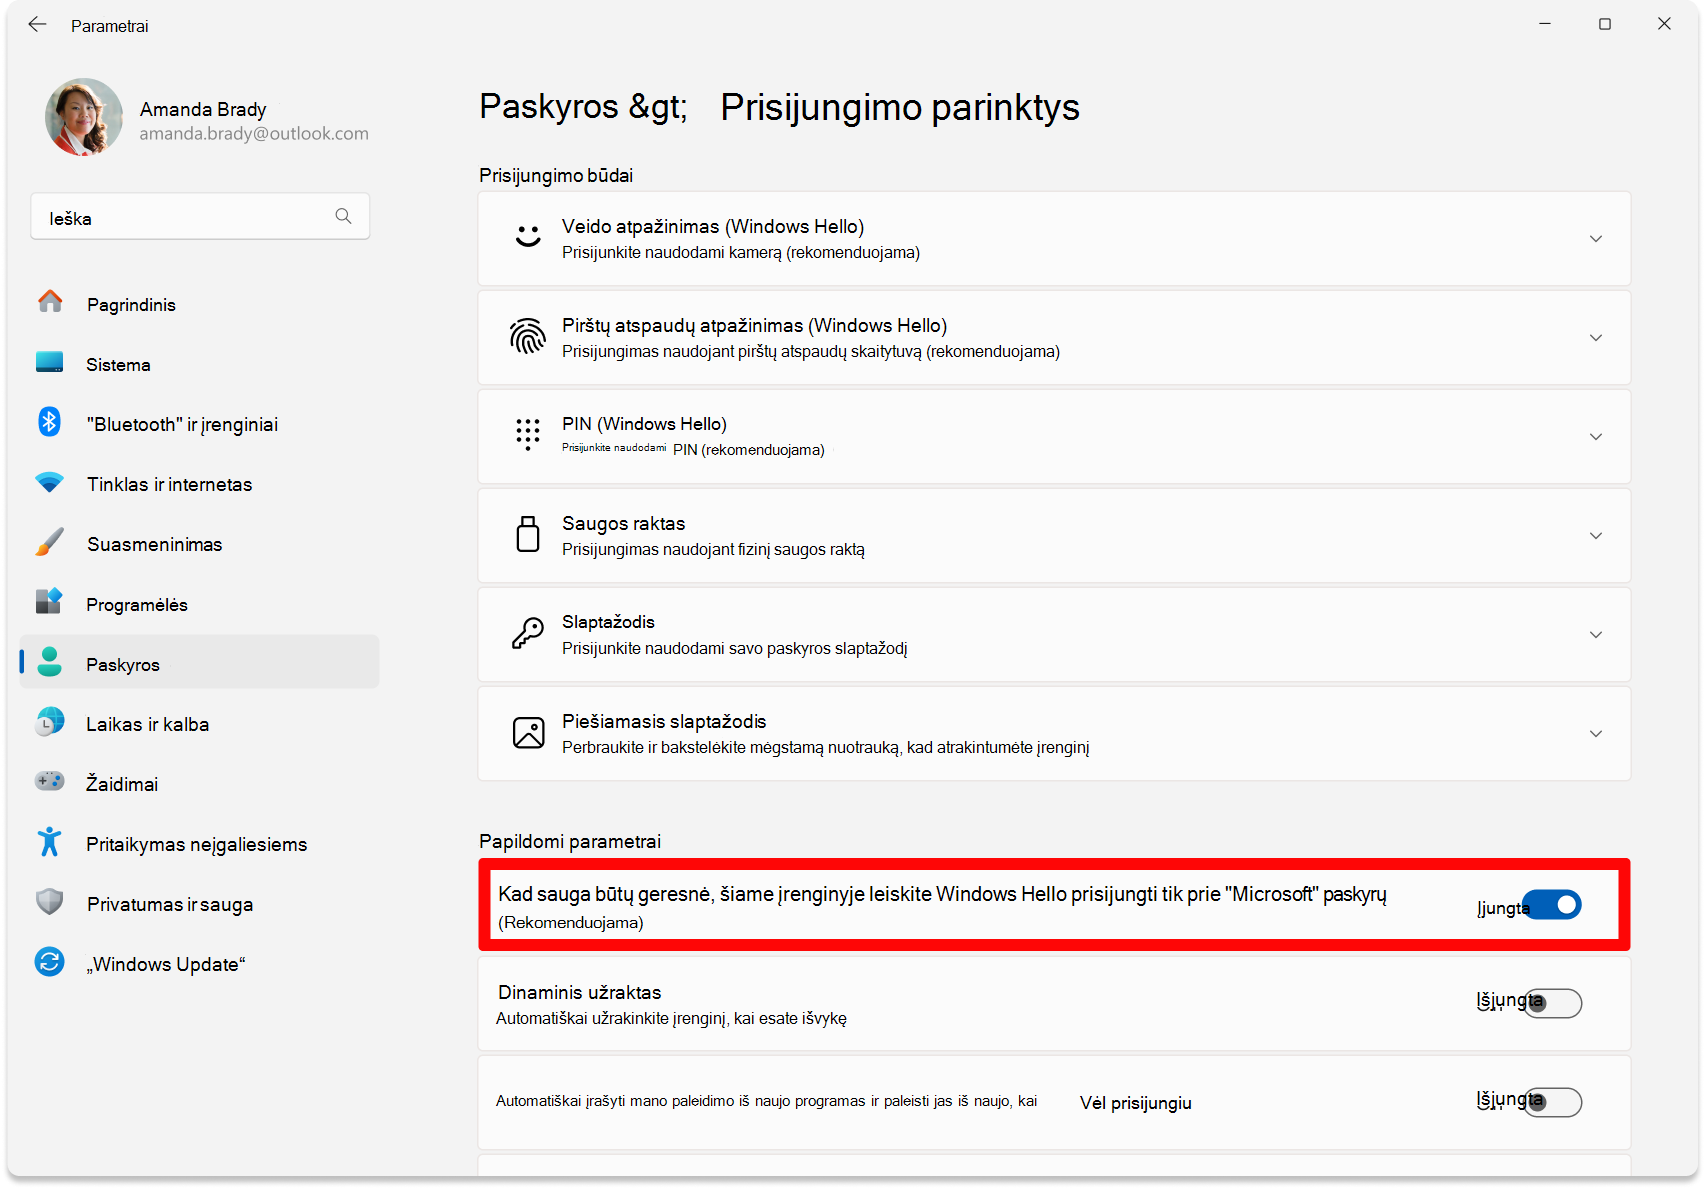Click the Slaptažodis key icon
This screenshot has height=1188, width=1704.
click(528, 633)
